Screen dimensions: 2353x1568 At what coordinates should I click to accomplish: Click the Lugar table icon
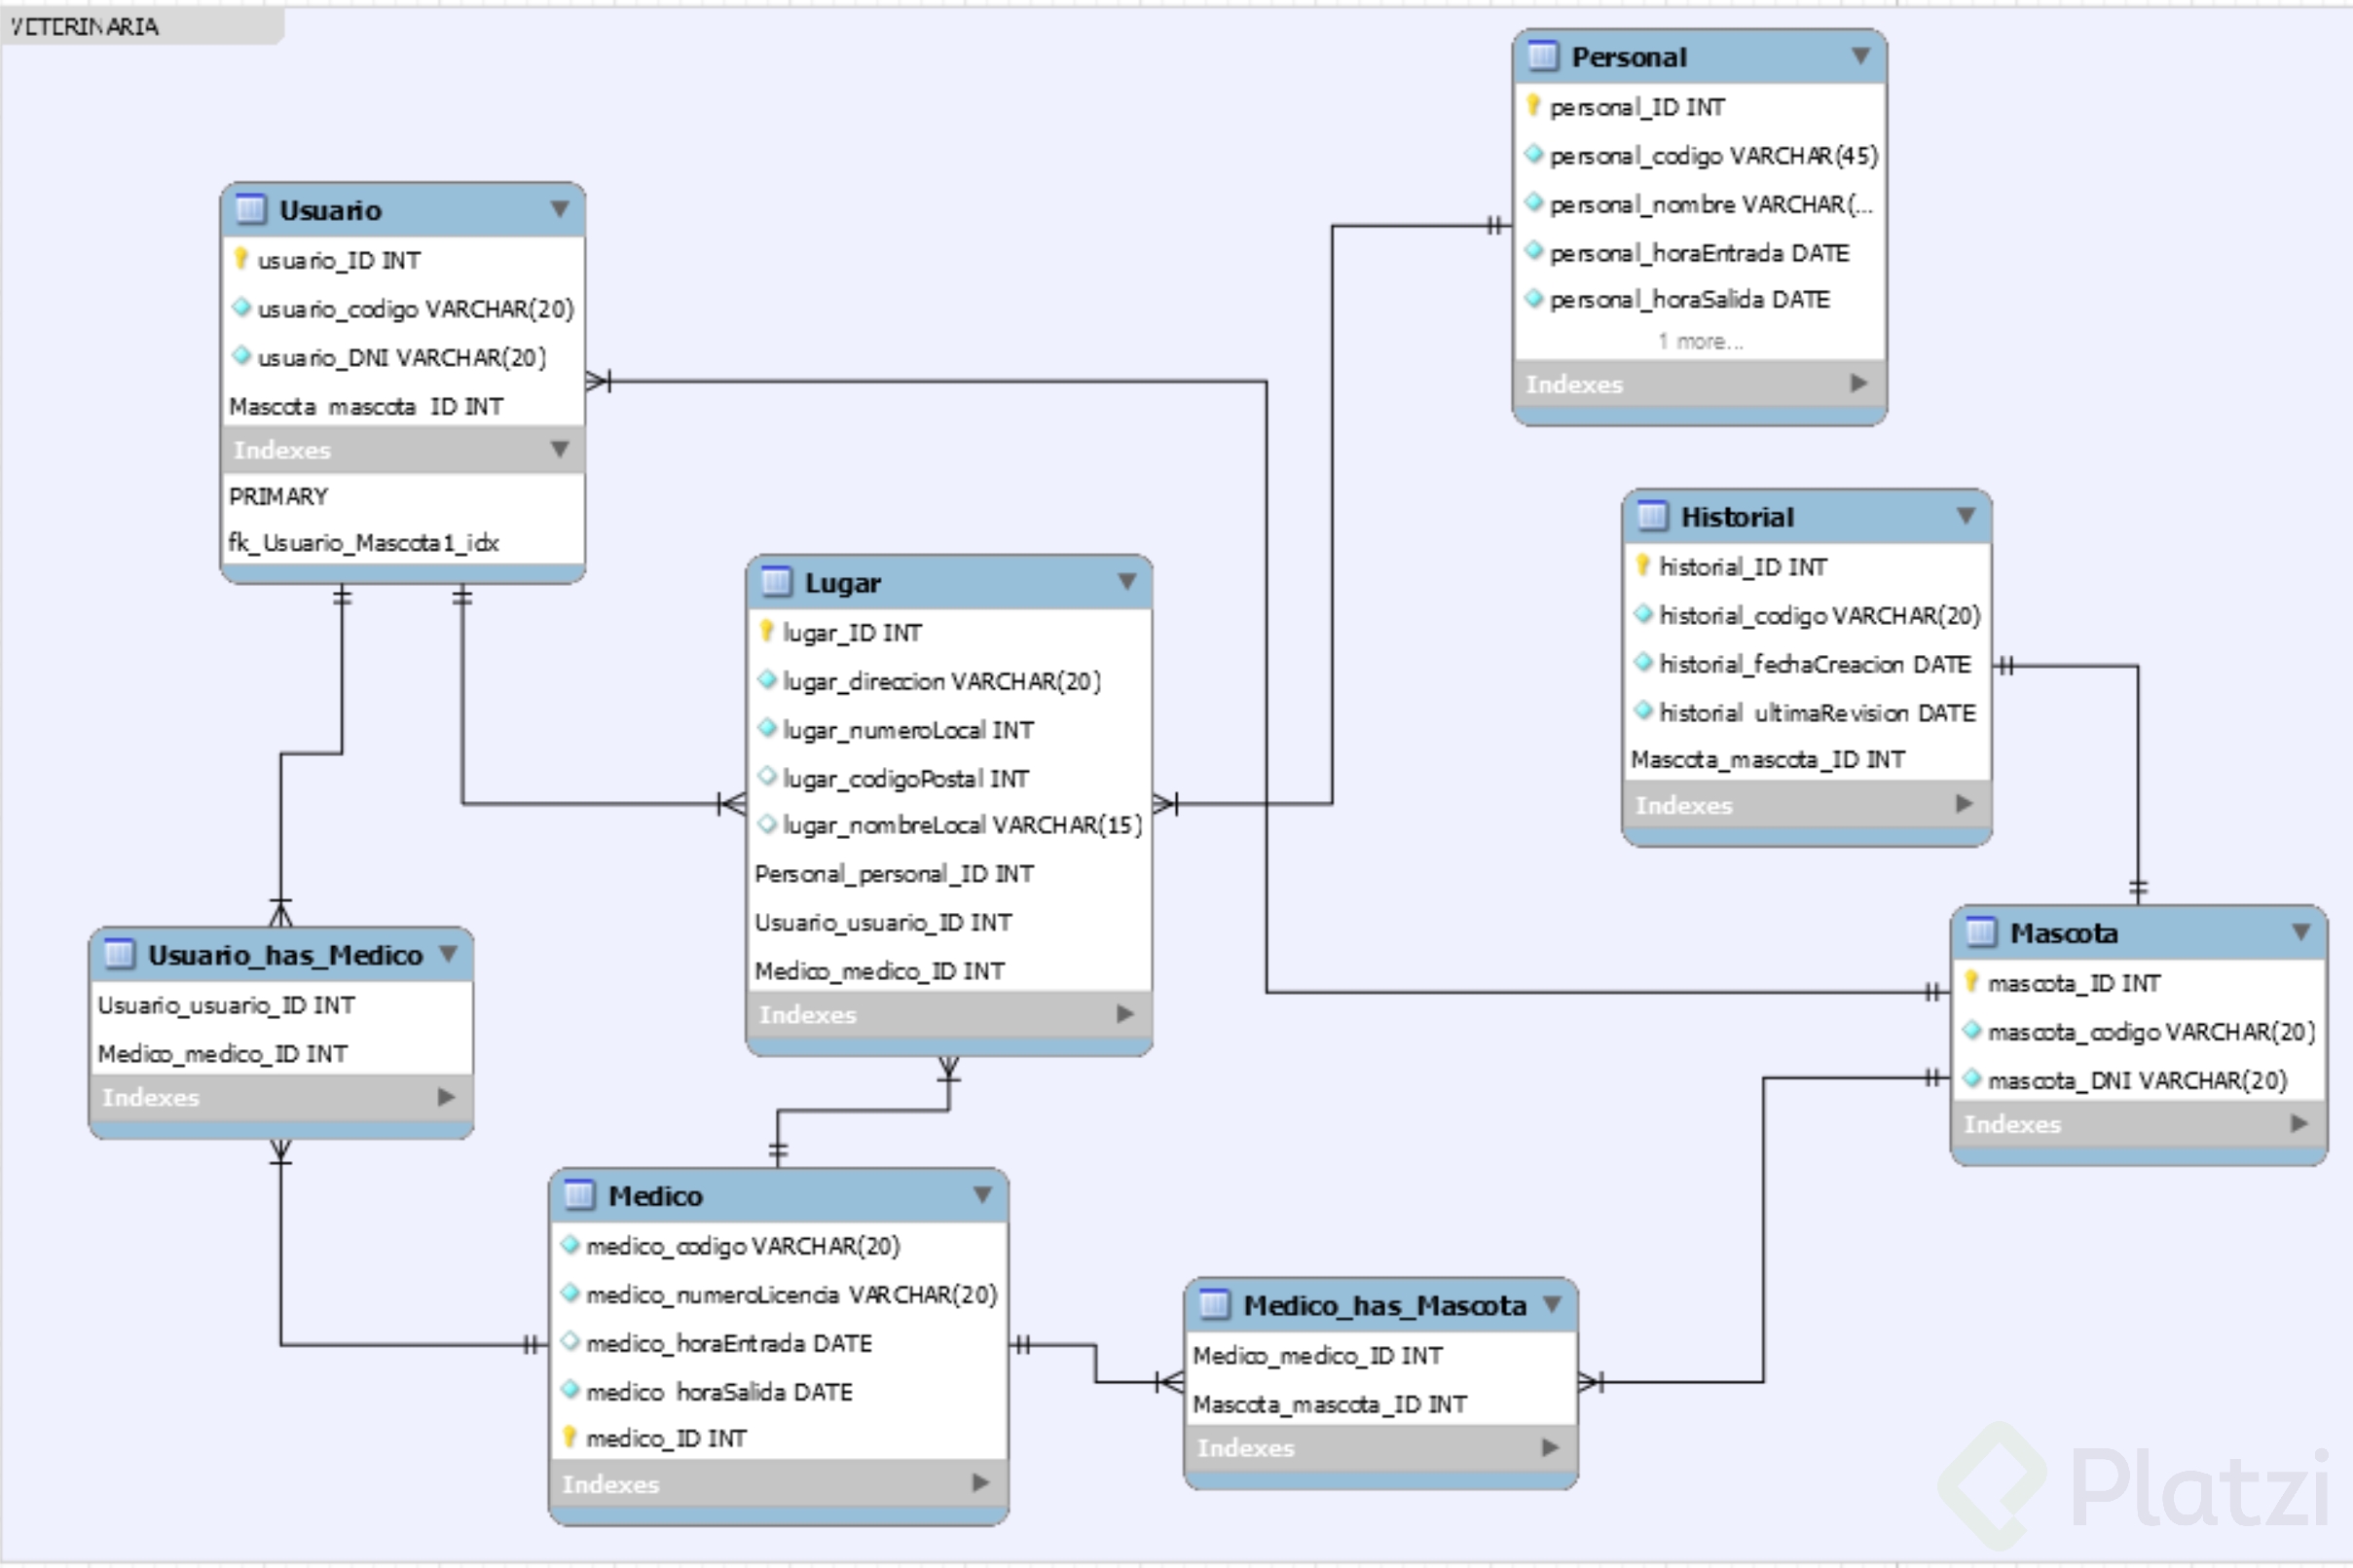(776, 582)
